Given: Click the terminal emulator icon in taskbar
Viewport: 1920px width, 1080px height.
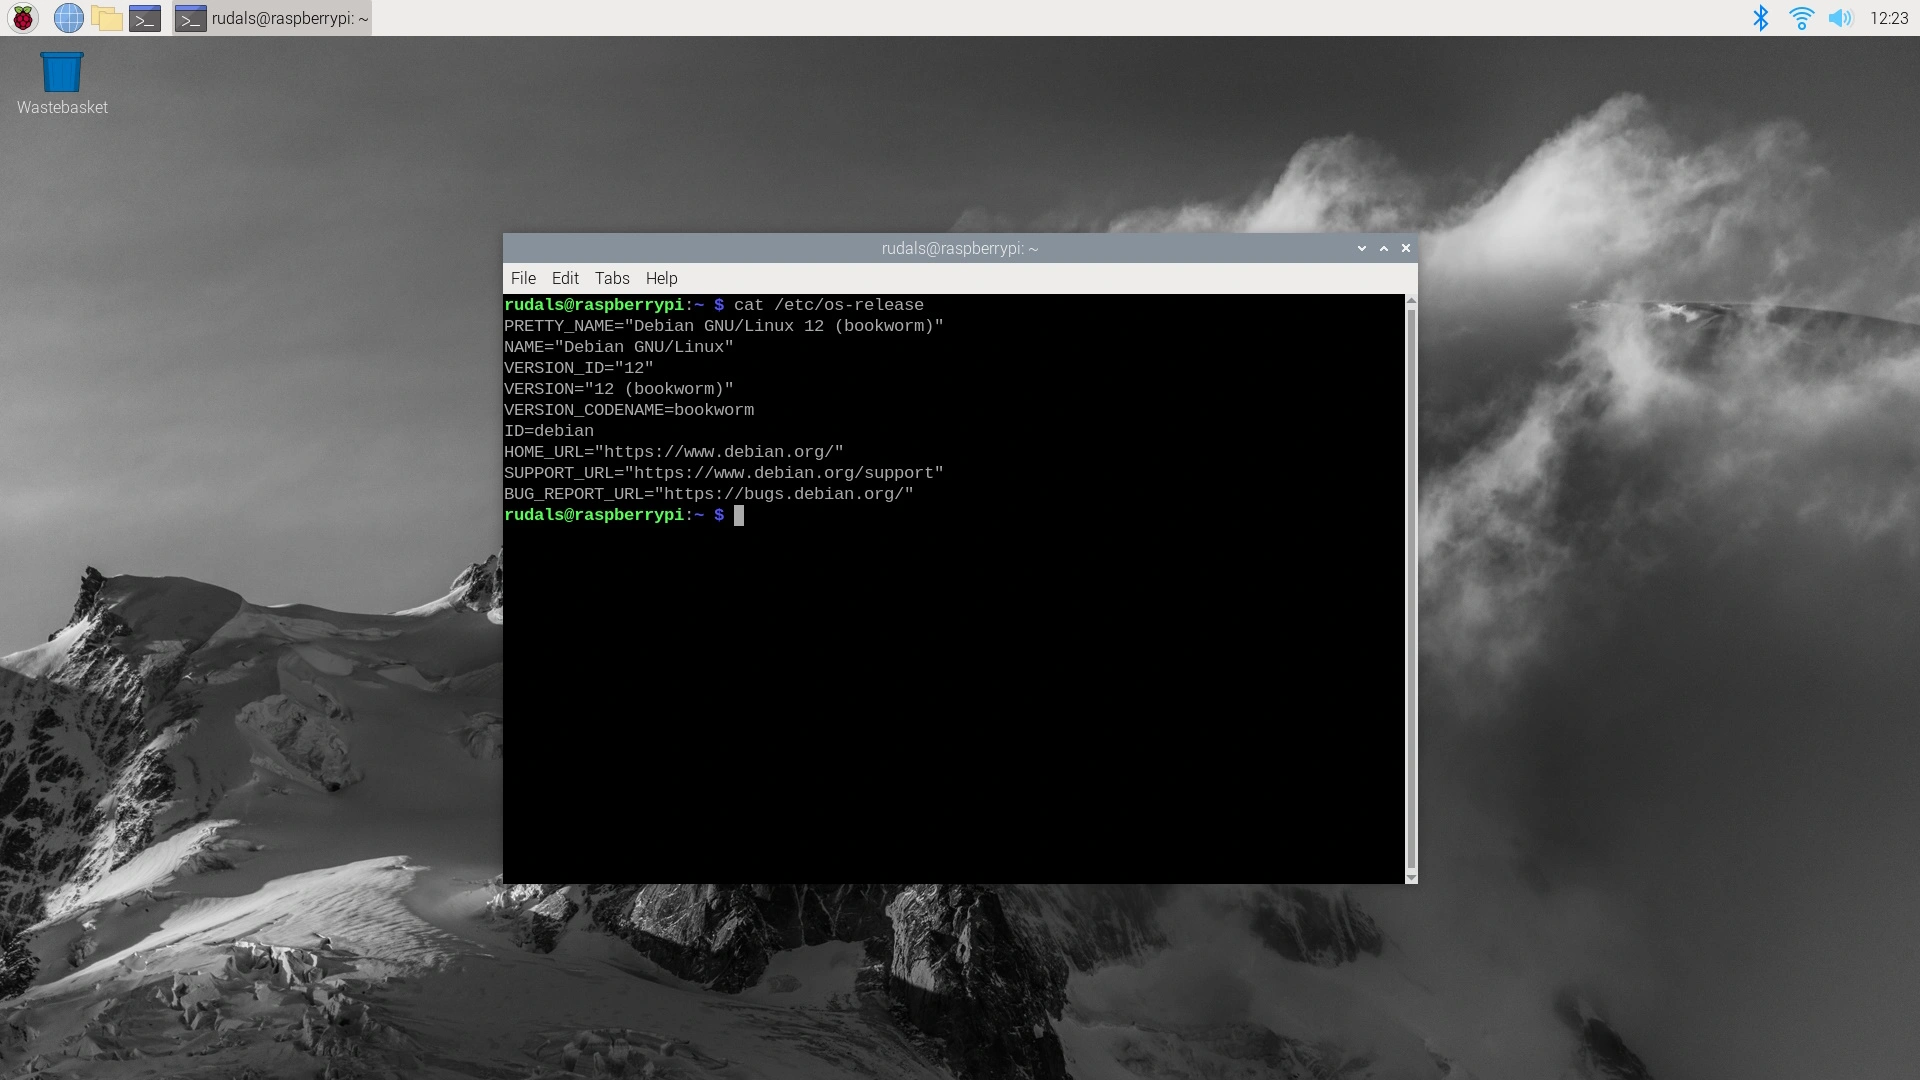Looking at the screenshot, I should point(145,17).
